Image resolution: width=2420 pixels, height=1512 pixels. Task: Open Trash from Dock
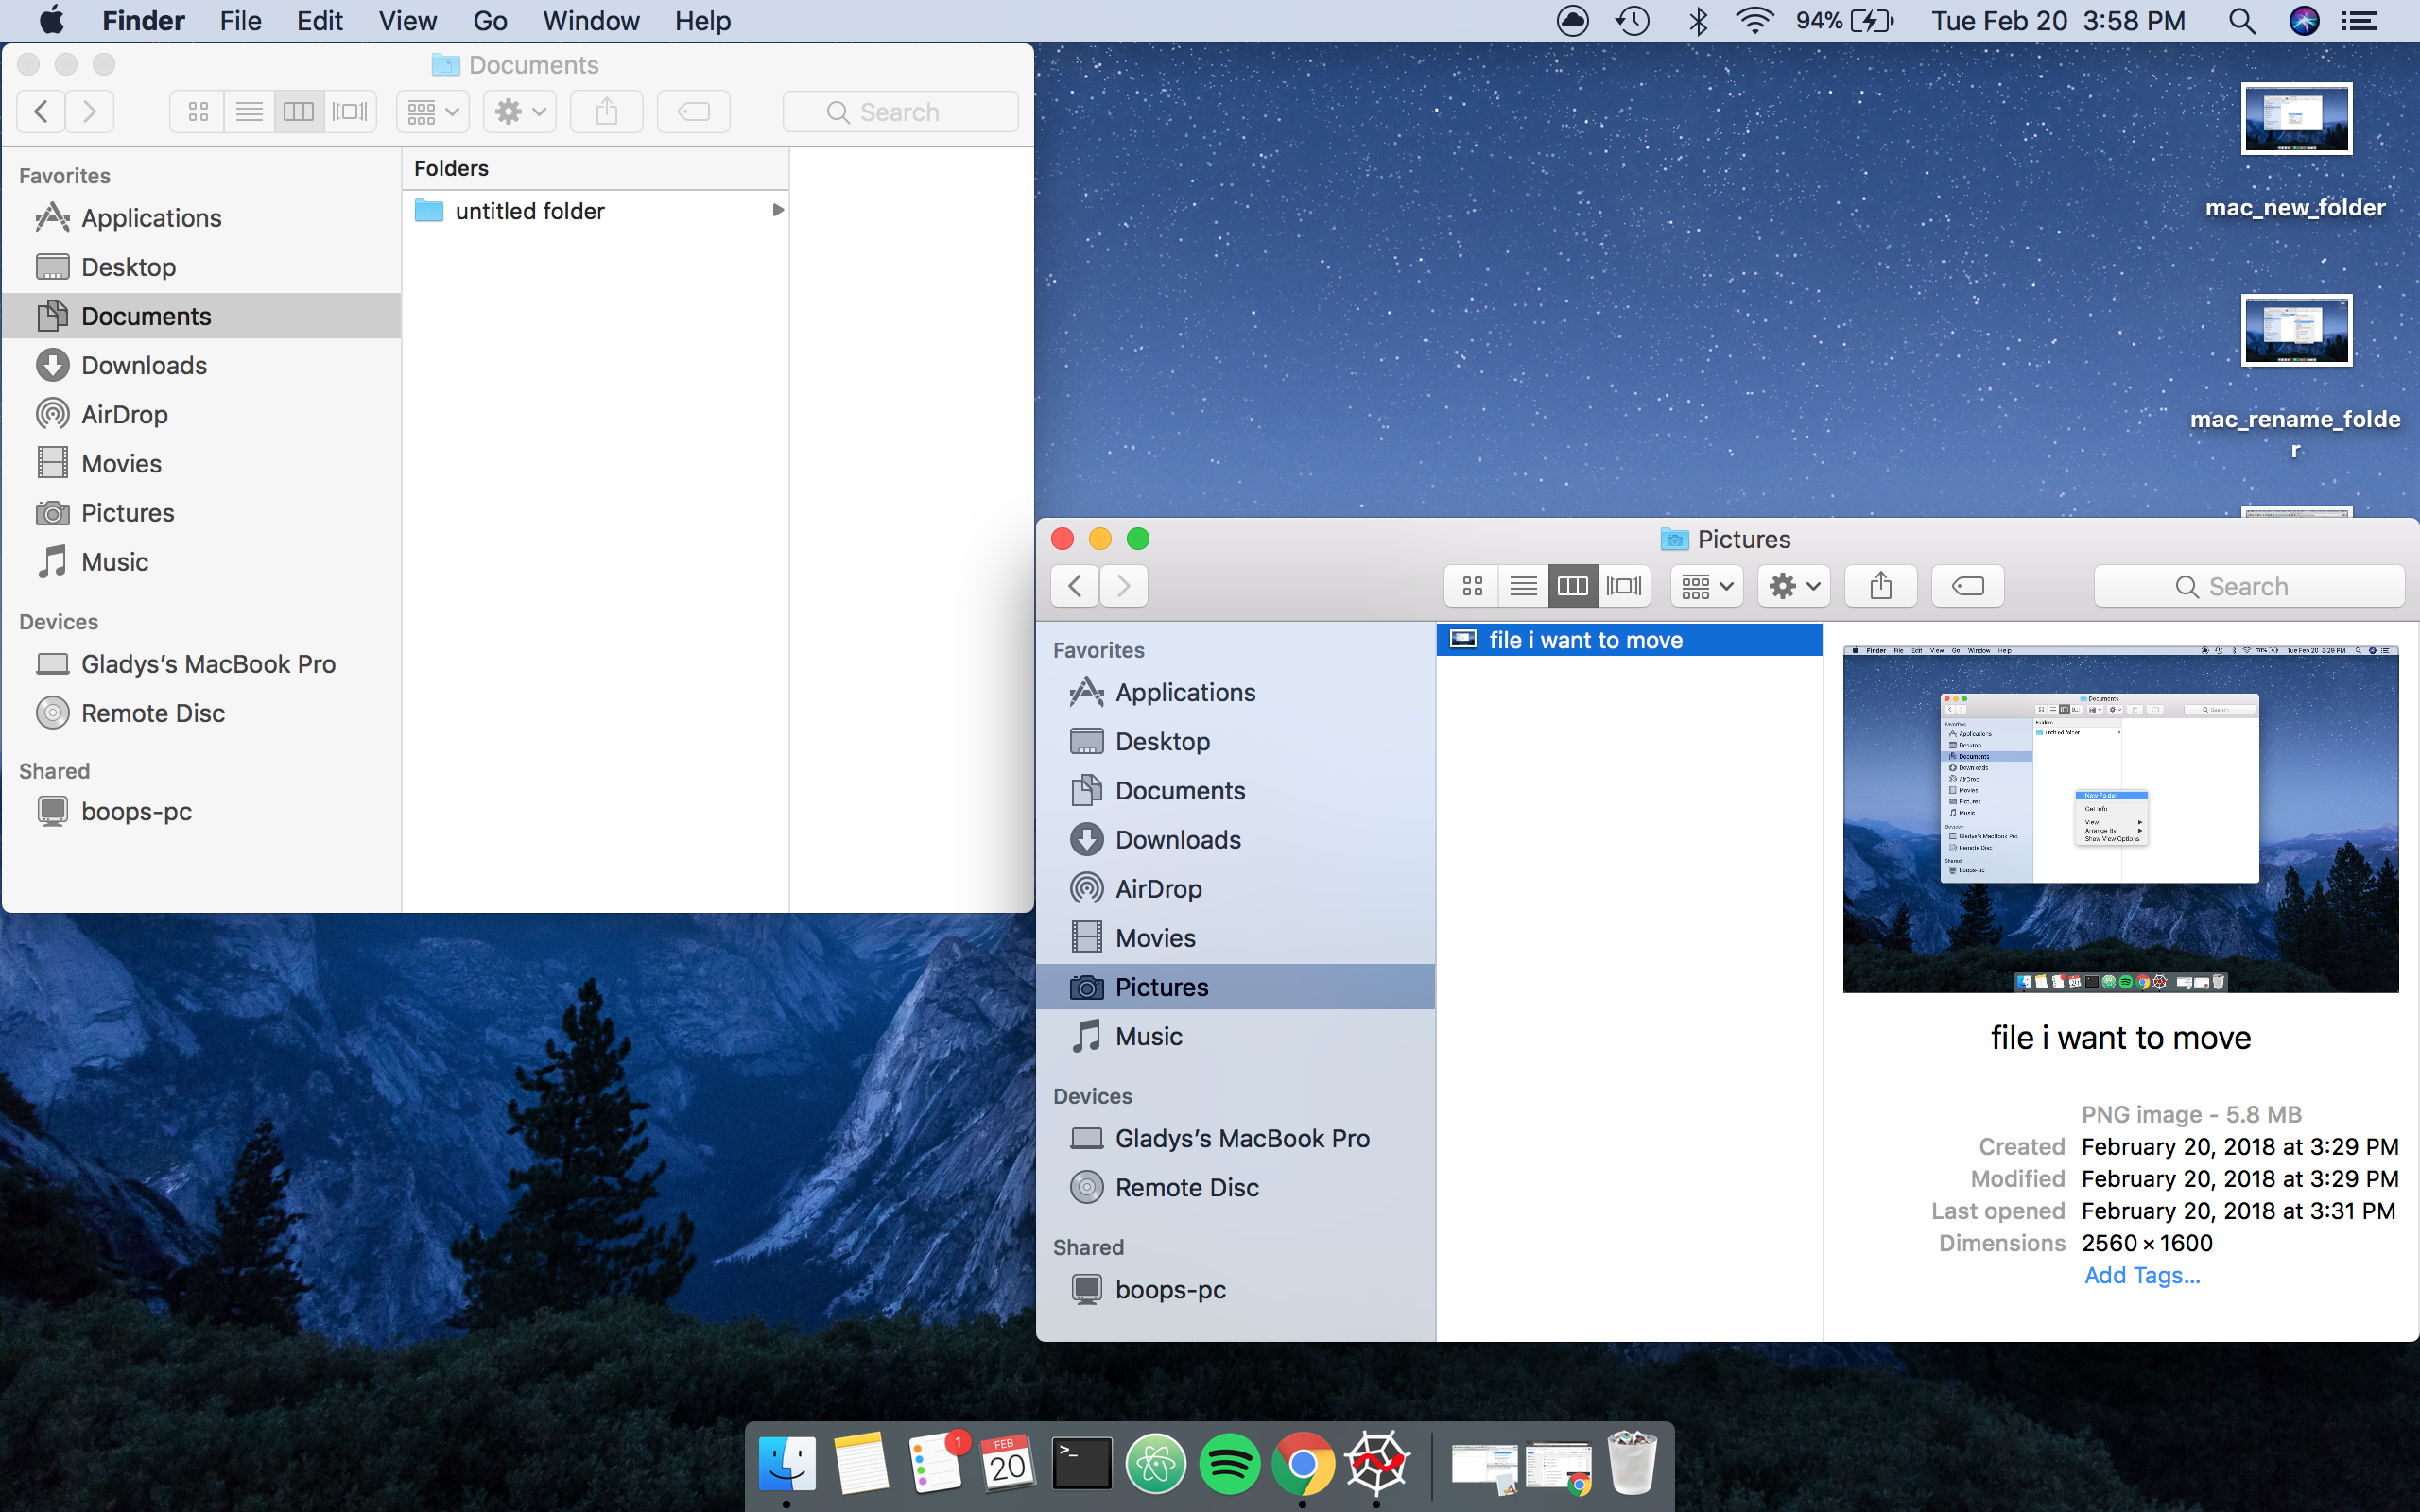point(1631,1462)
